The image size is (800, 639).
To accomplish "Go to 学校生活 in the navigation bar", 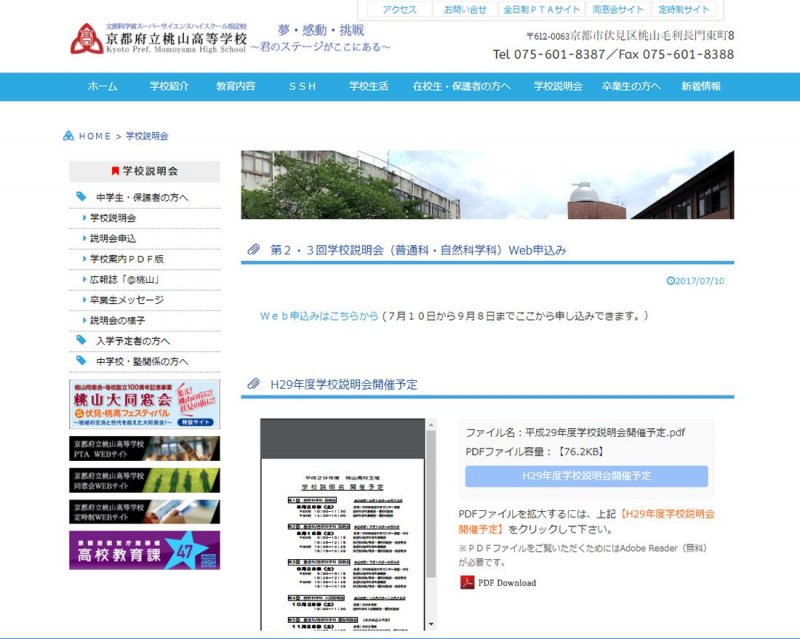I will pos(368,87).
